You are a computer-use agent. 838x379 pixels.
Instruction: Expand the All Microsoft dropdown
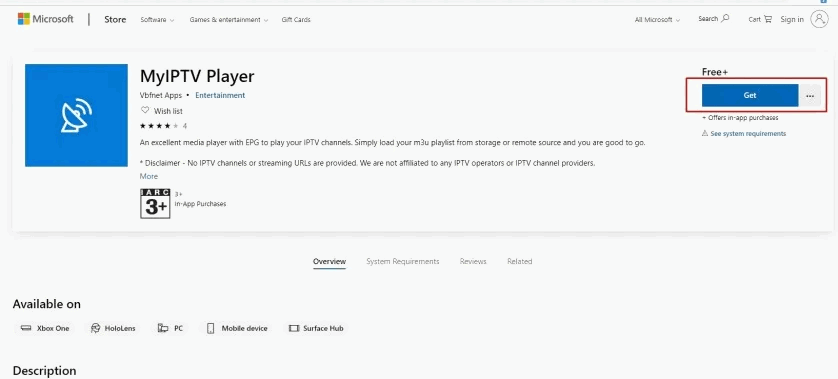tap(657, 20)
